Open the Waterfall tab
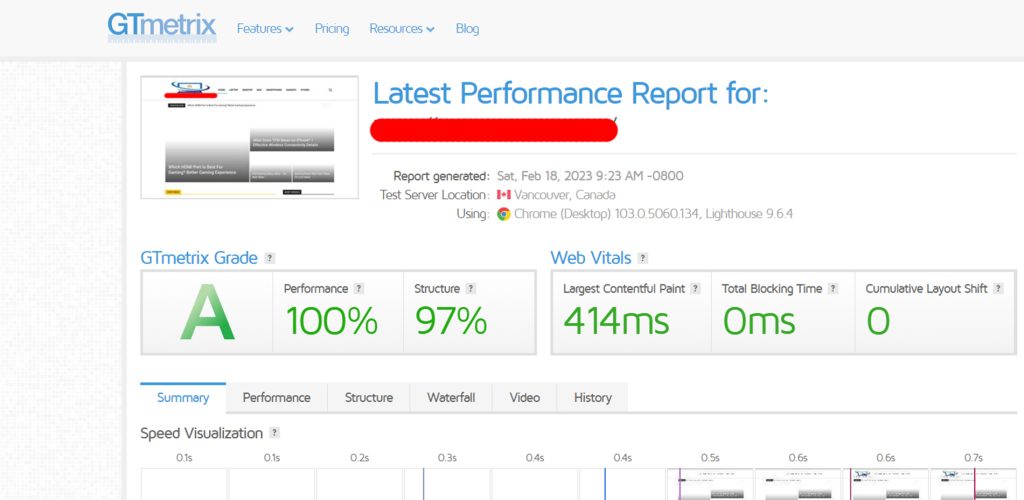The height and width of the screenshot is (500, 1024). click(x=451, y=398)
